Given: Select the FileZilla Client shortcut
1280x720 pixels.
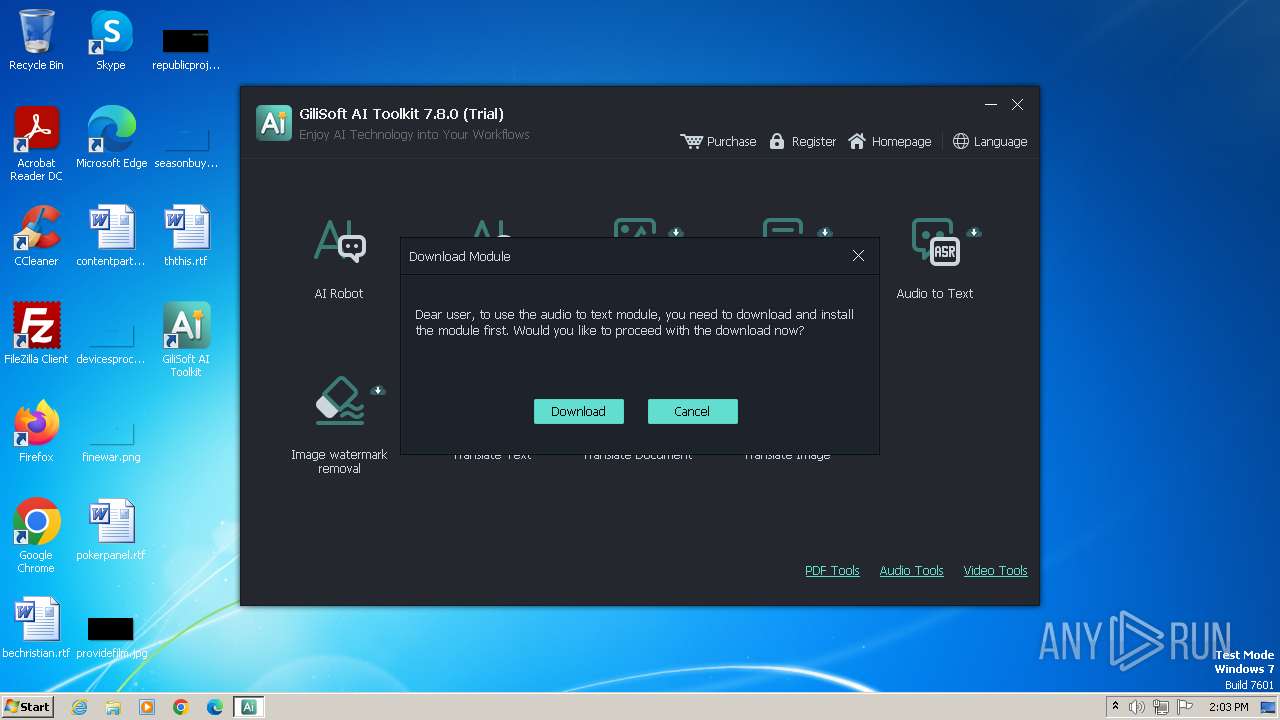Looking at the screenshot, I should [x=36, y=333].
